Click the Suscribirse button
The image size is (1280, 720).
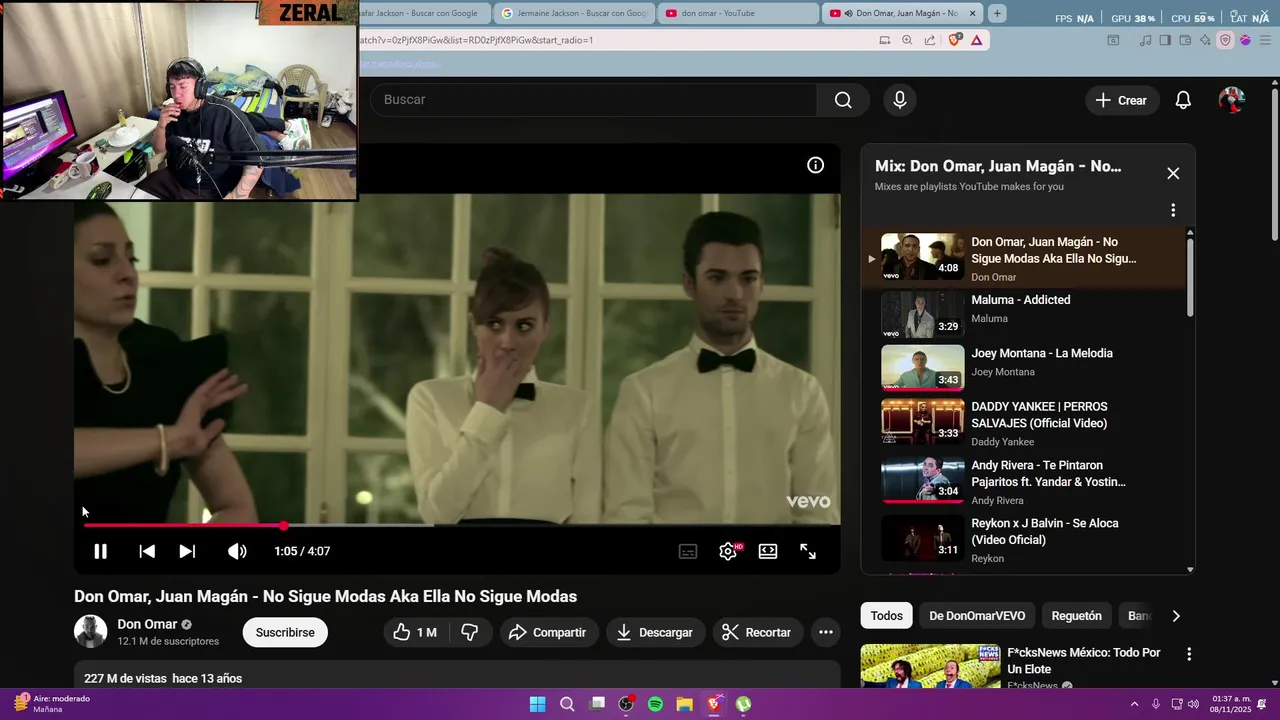[285, 632]
